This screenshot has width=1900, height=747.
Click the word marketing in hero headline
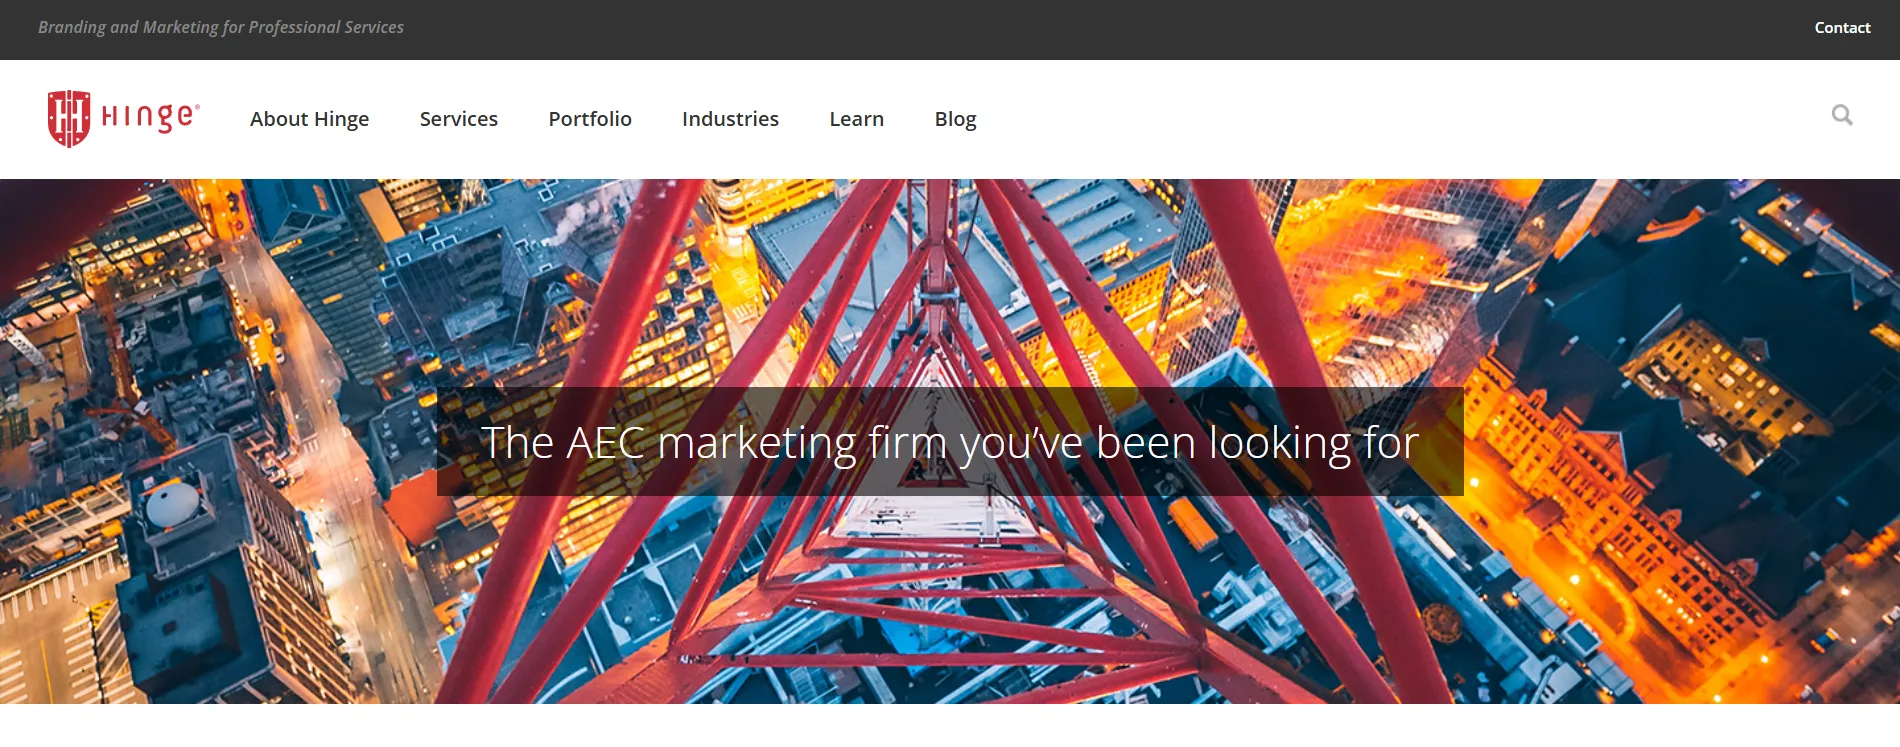pos(757,443)
